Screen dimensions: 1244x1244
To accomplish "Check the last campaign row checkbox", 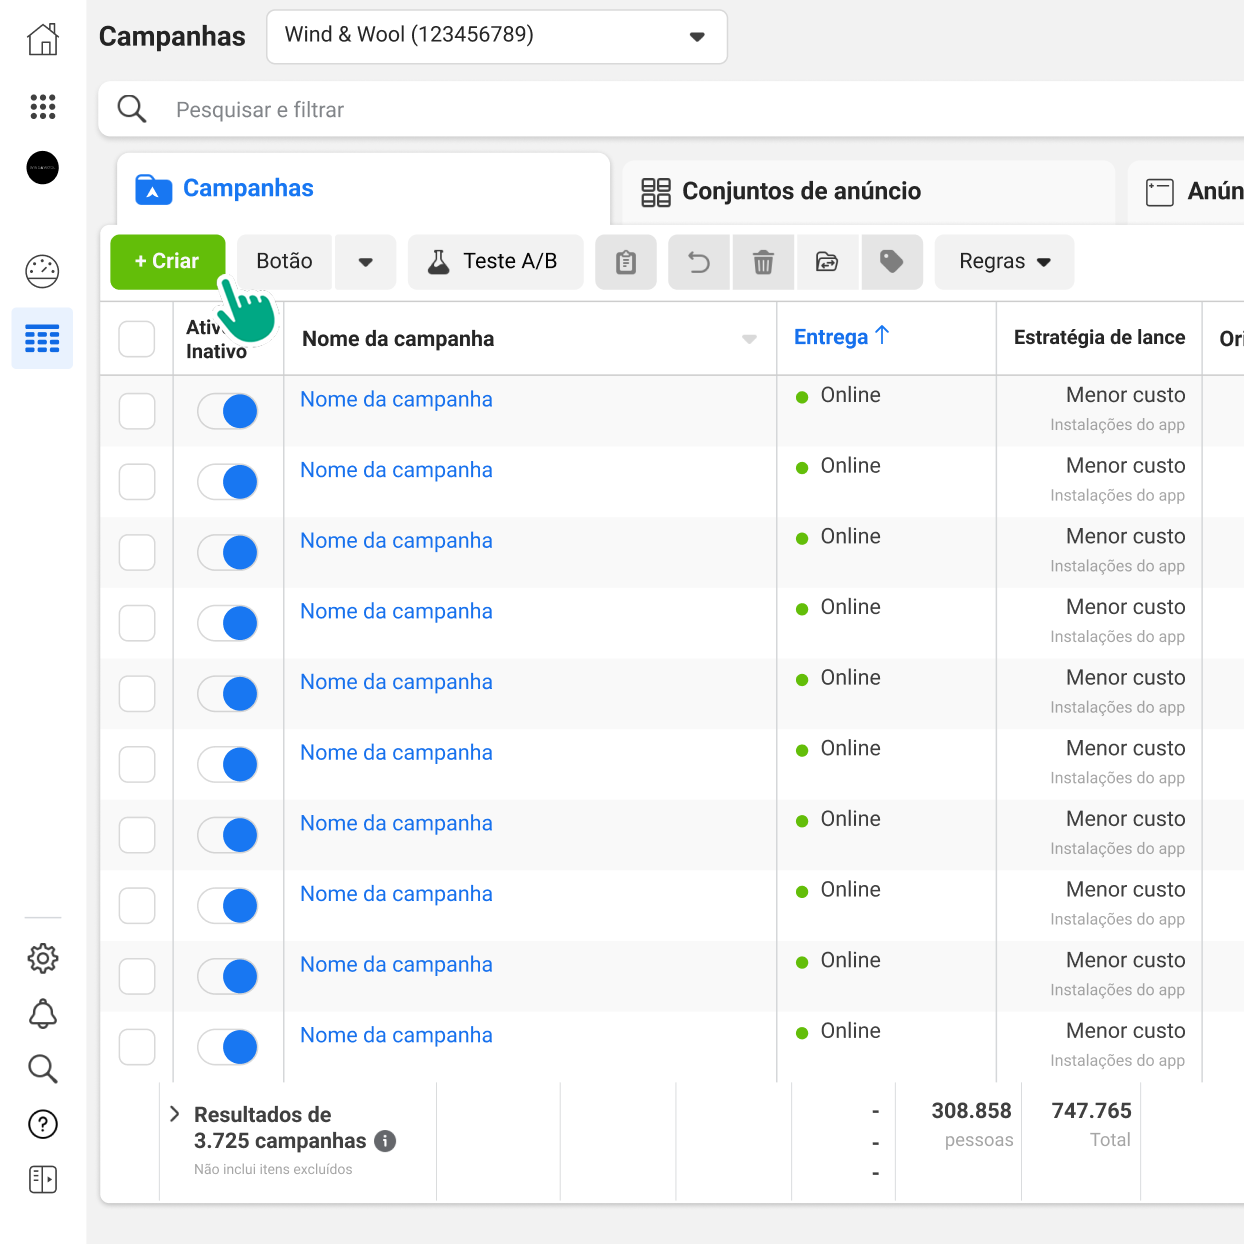I will (137, 1047).
